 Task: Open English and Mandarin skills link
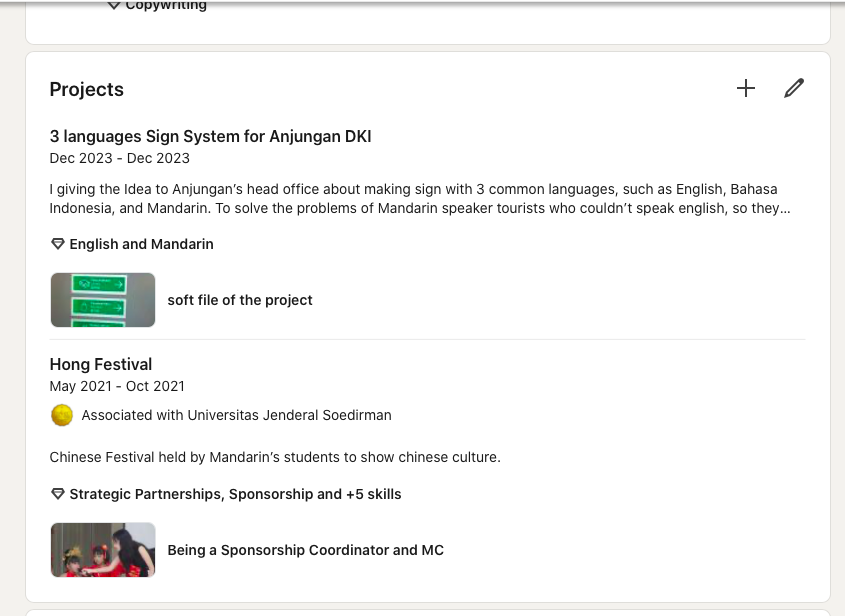click(x=141, y=244)
